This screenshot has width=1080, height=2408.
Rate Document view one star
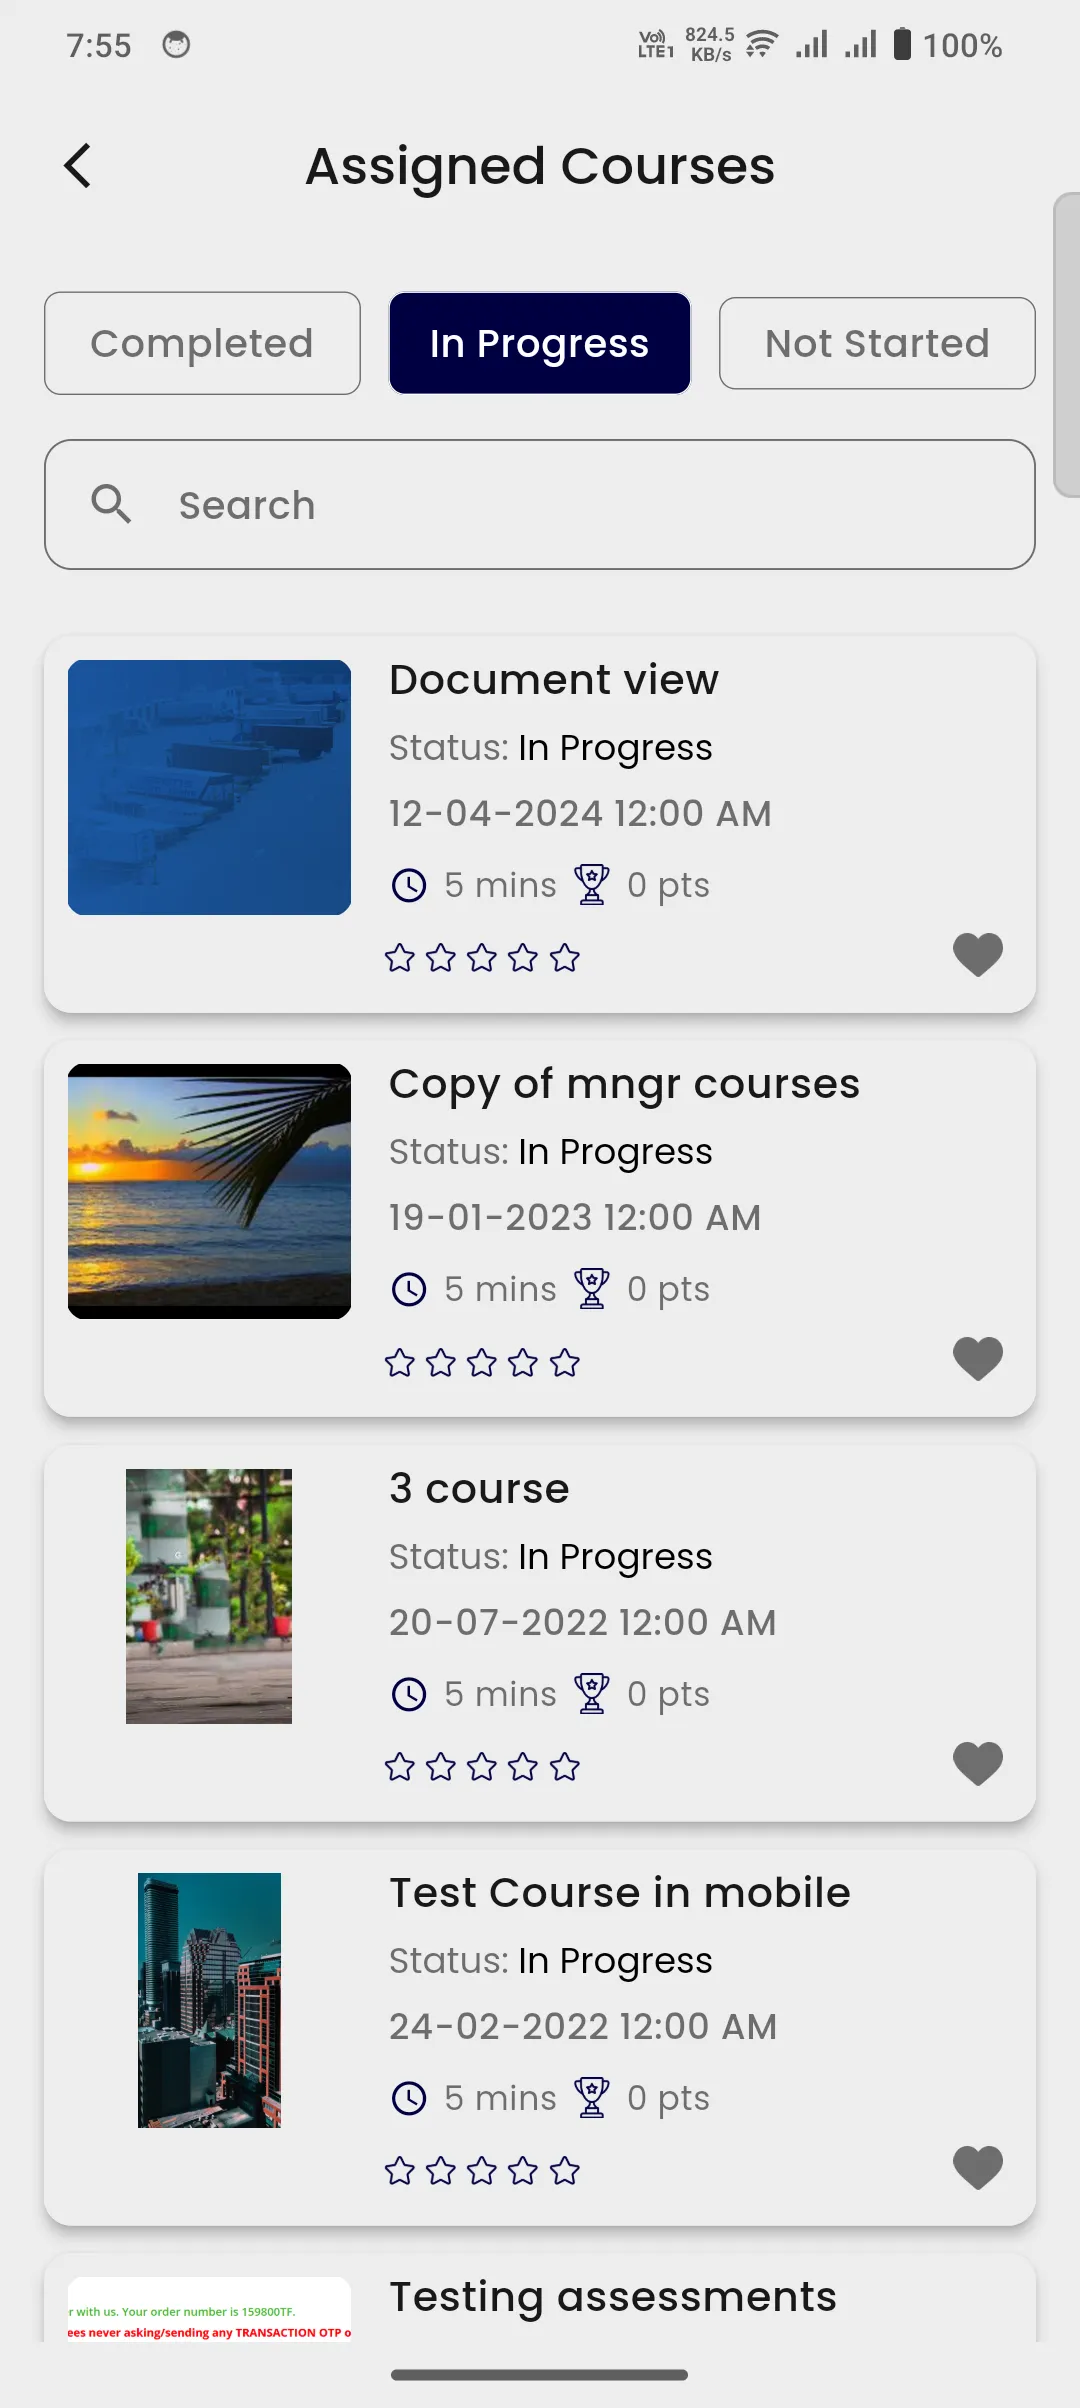click(x=400, y=958)
